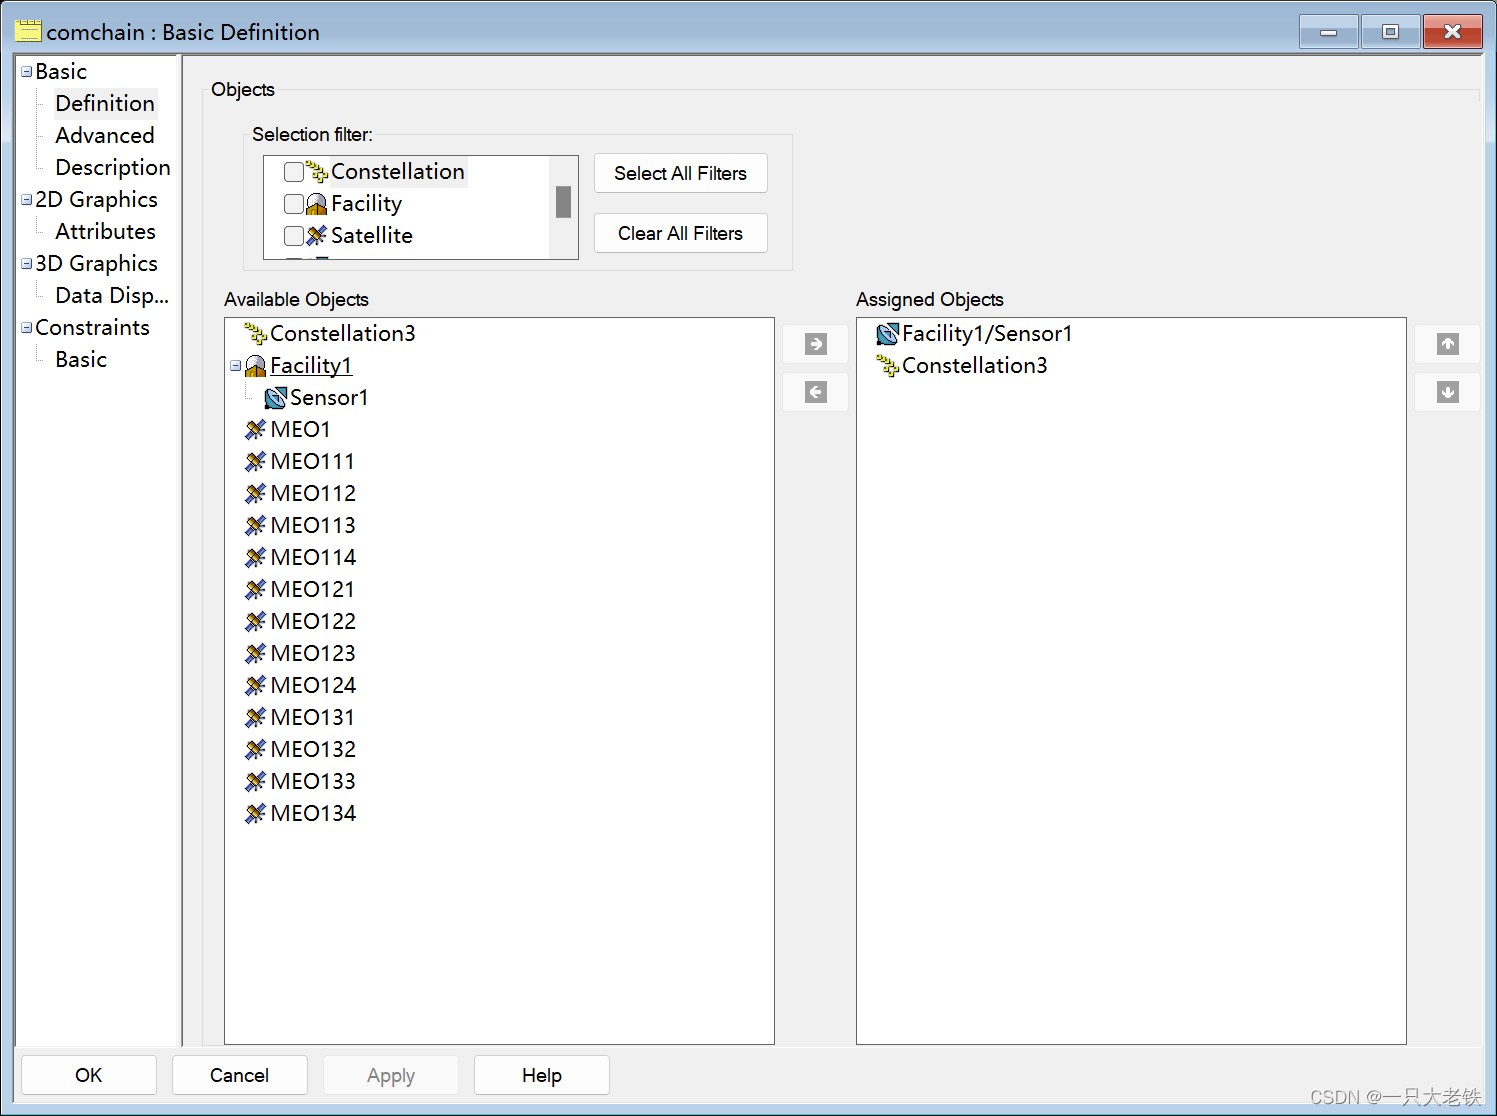
Task: Confirm with the OK button
Action: [x=89, y=1075]
